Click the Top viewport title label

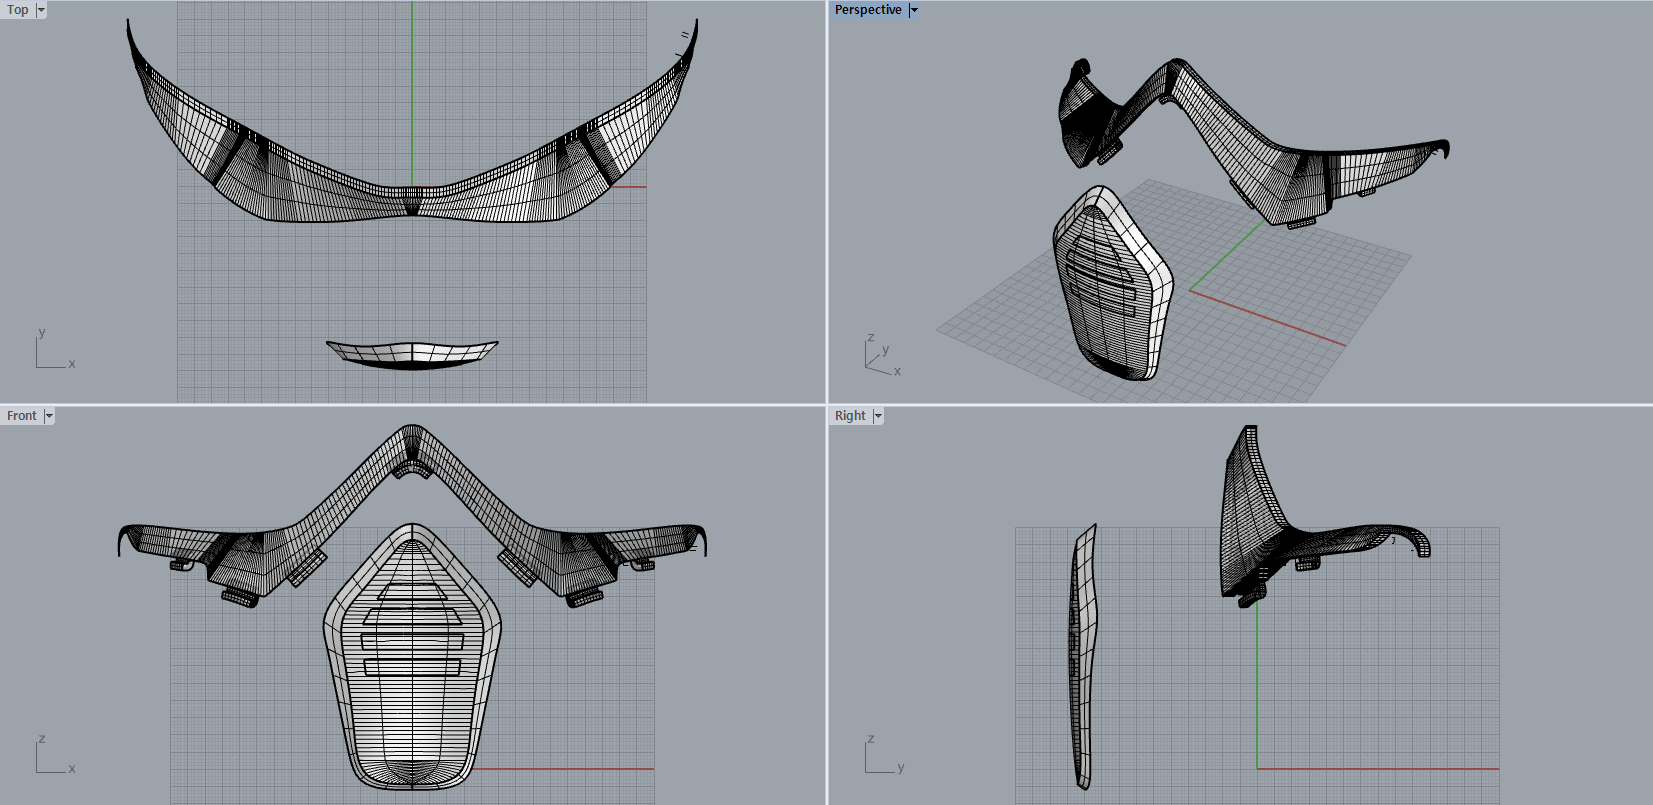tap(18, 10)
